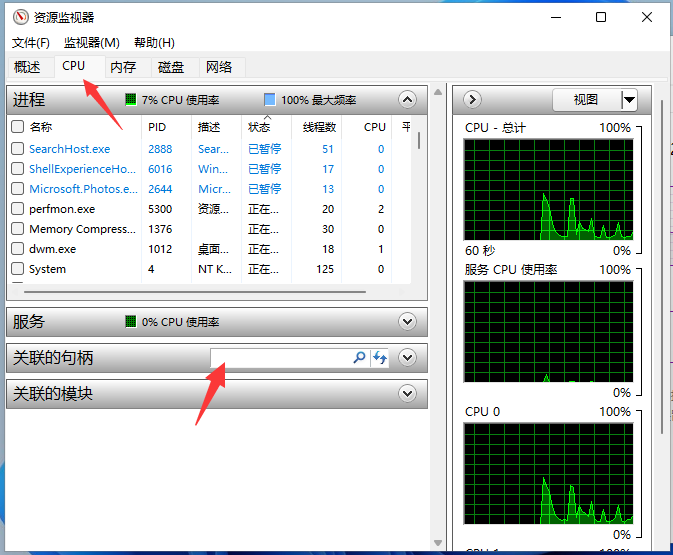Sort processes by the PID column header
This screenshot has height=555, width=673.
coord(157,127)
